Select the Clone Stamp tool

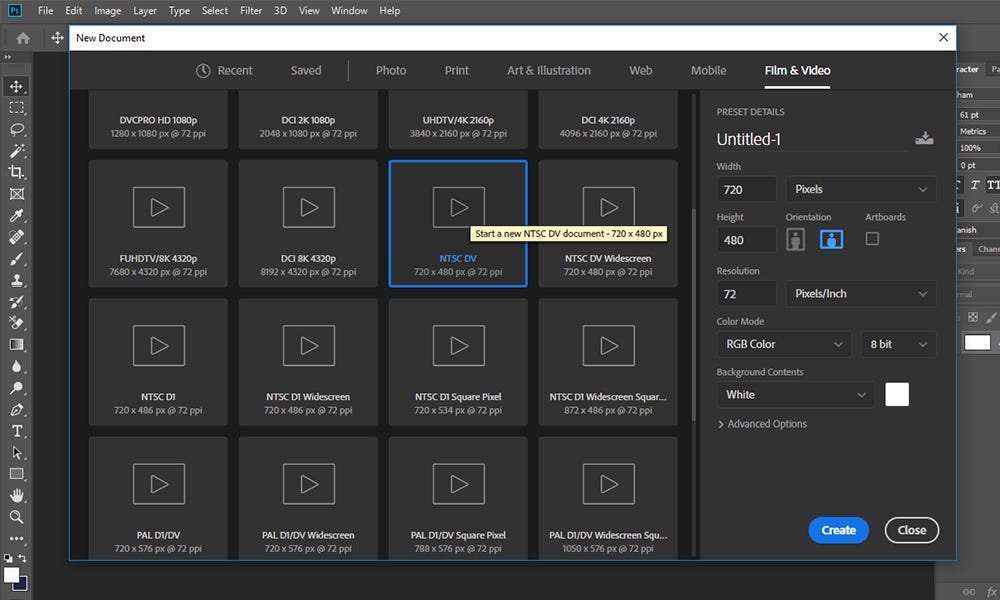pos(17,281)
